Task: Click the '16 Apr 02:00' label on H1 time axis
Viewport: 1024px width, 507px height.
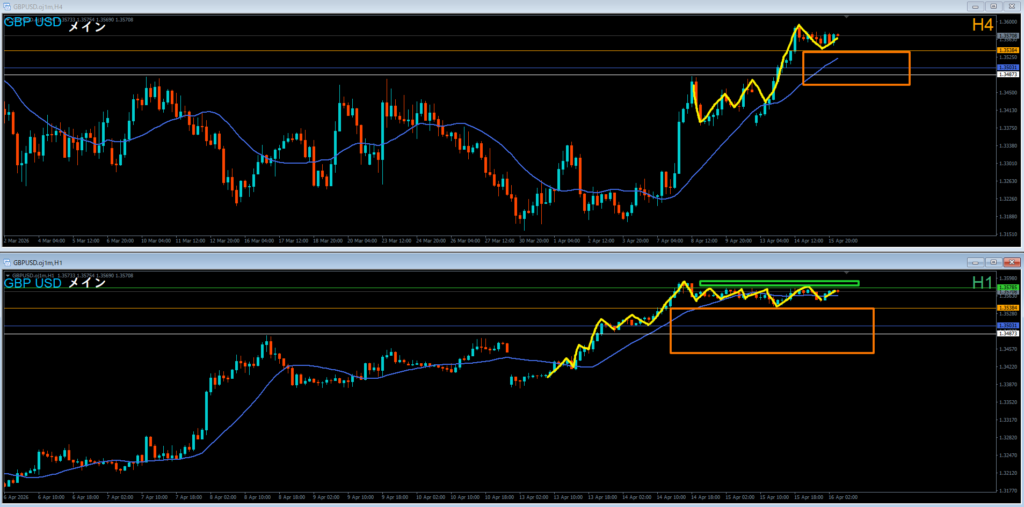Action: pos(843,497)
